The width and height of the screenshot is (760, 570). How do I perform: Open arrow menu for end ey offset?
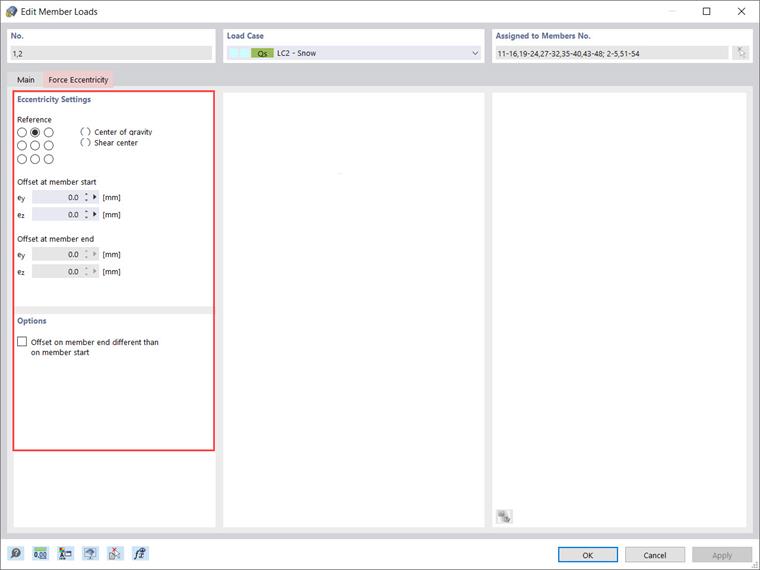[x=95, y=254]
